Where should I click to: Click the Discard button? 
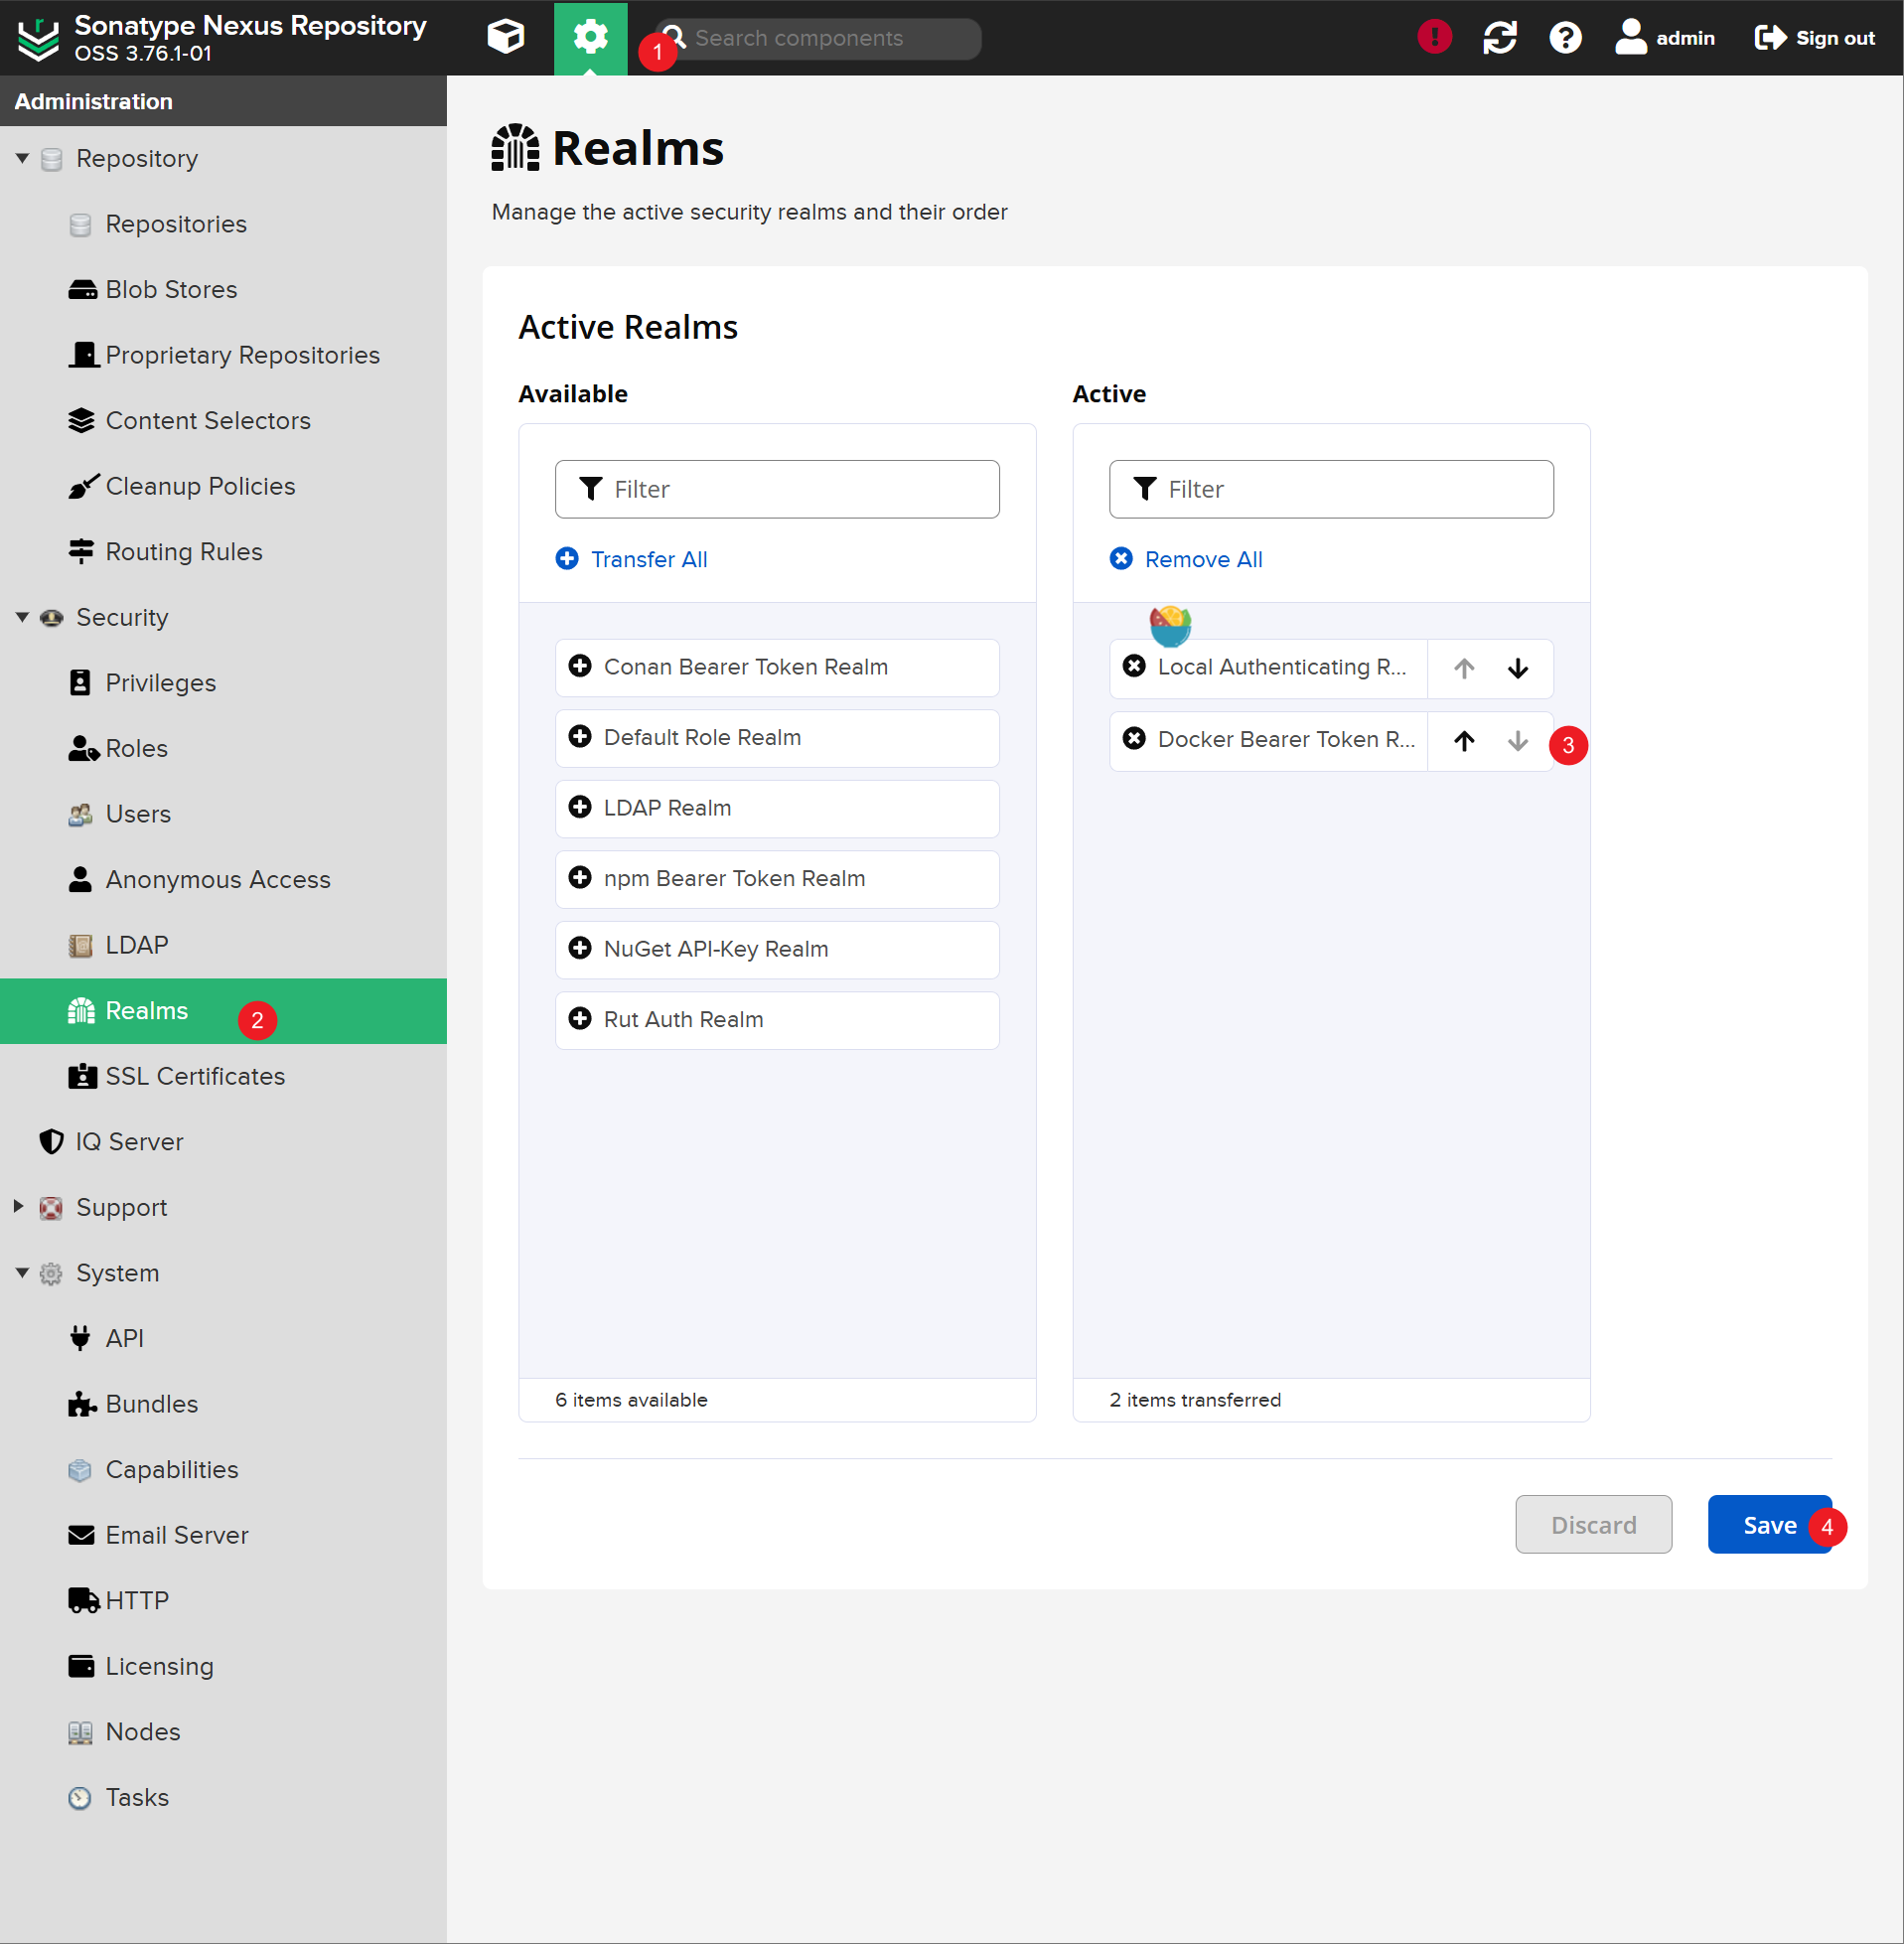[1593, 1524]
